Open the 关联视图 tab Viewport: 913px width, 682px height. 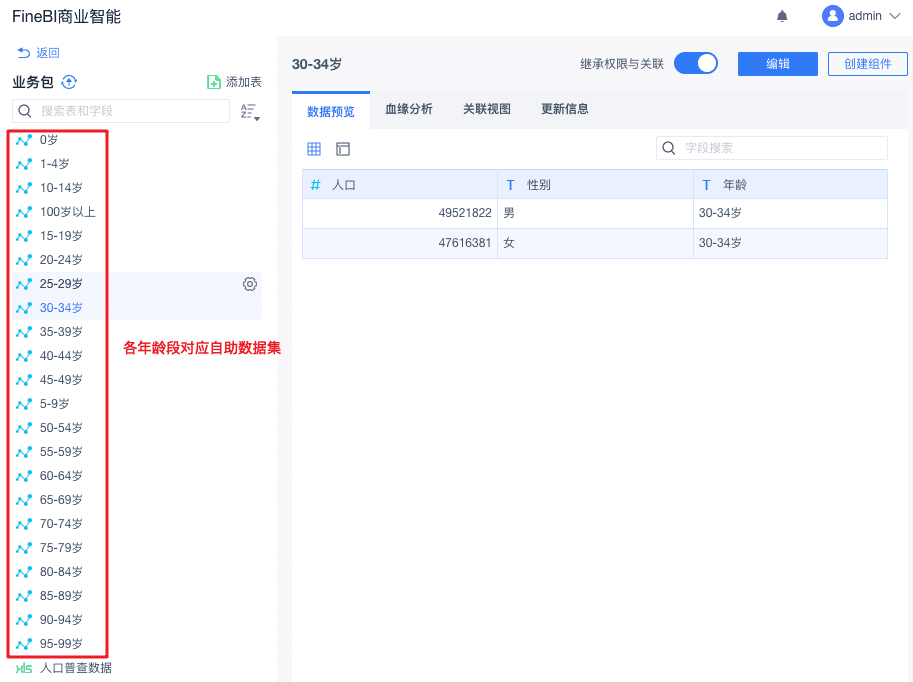click(487, 109)
